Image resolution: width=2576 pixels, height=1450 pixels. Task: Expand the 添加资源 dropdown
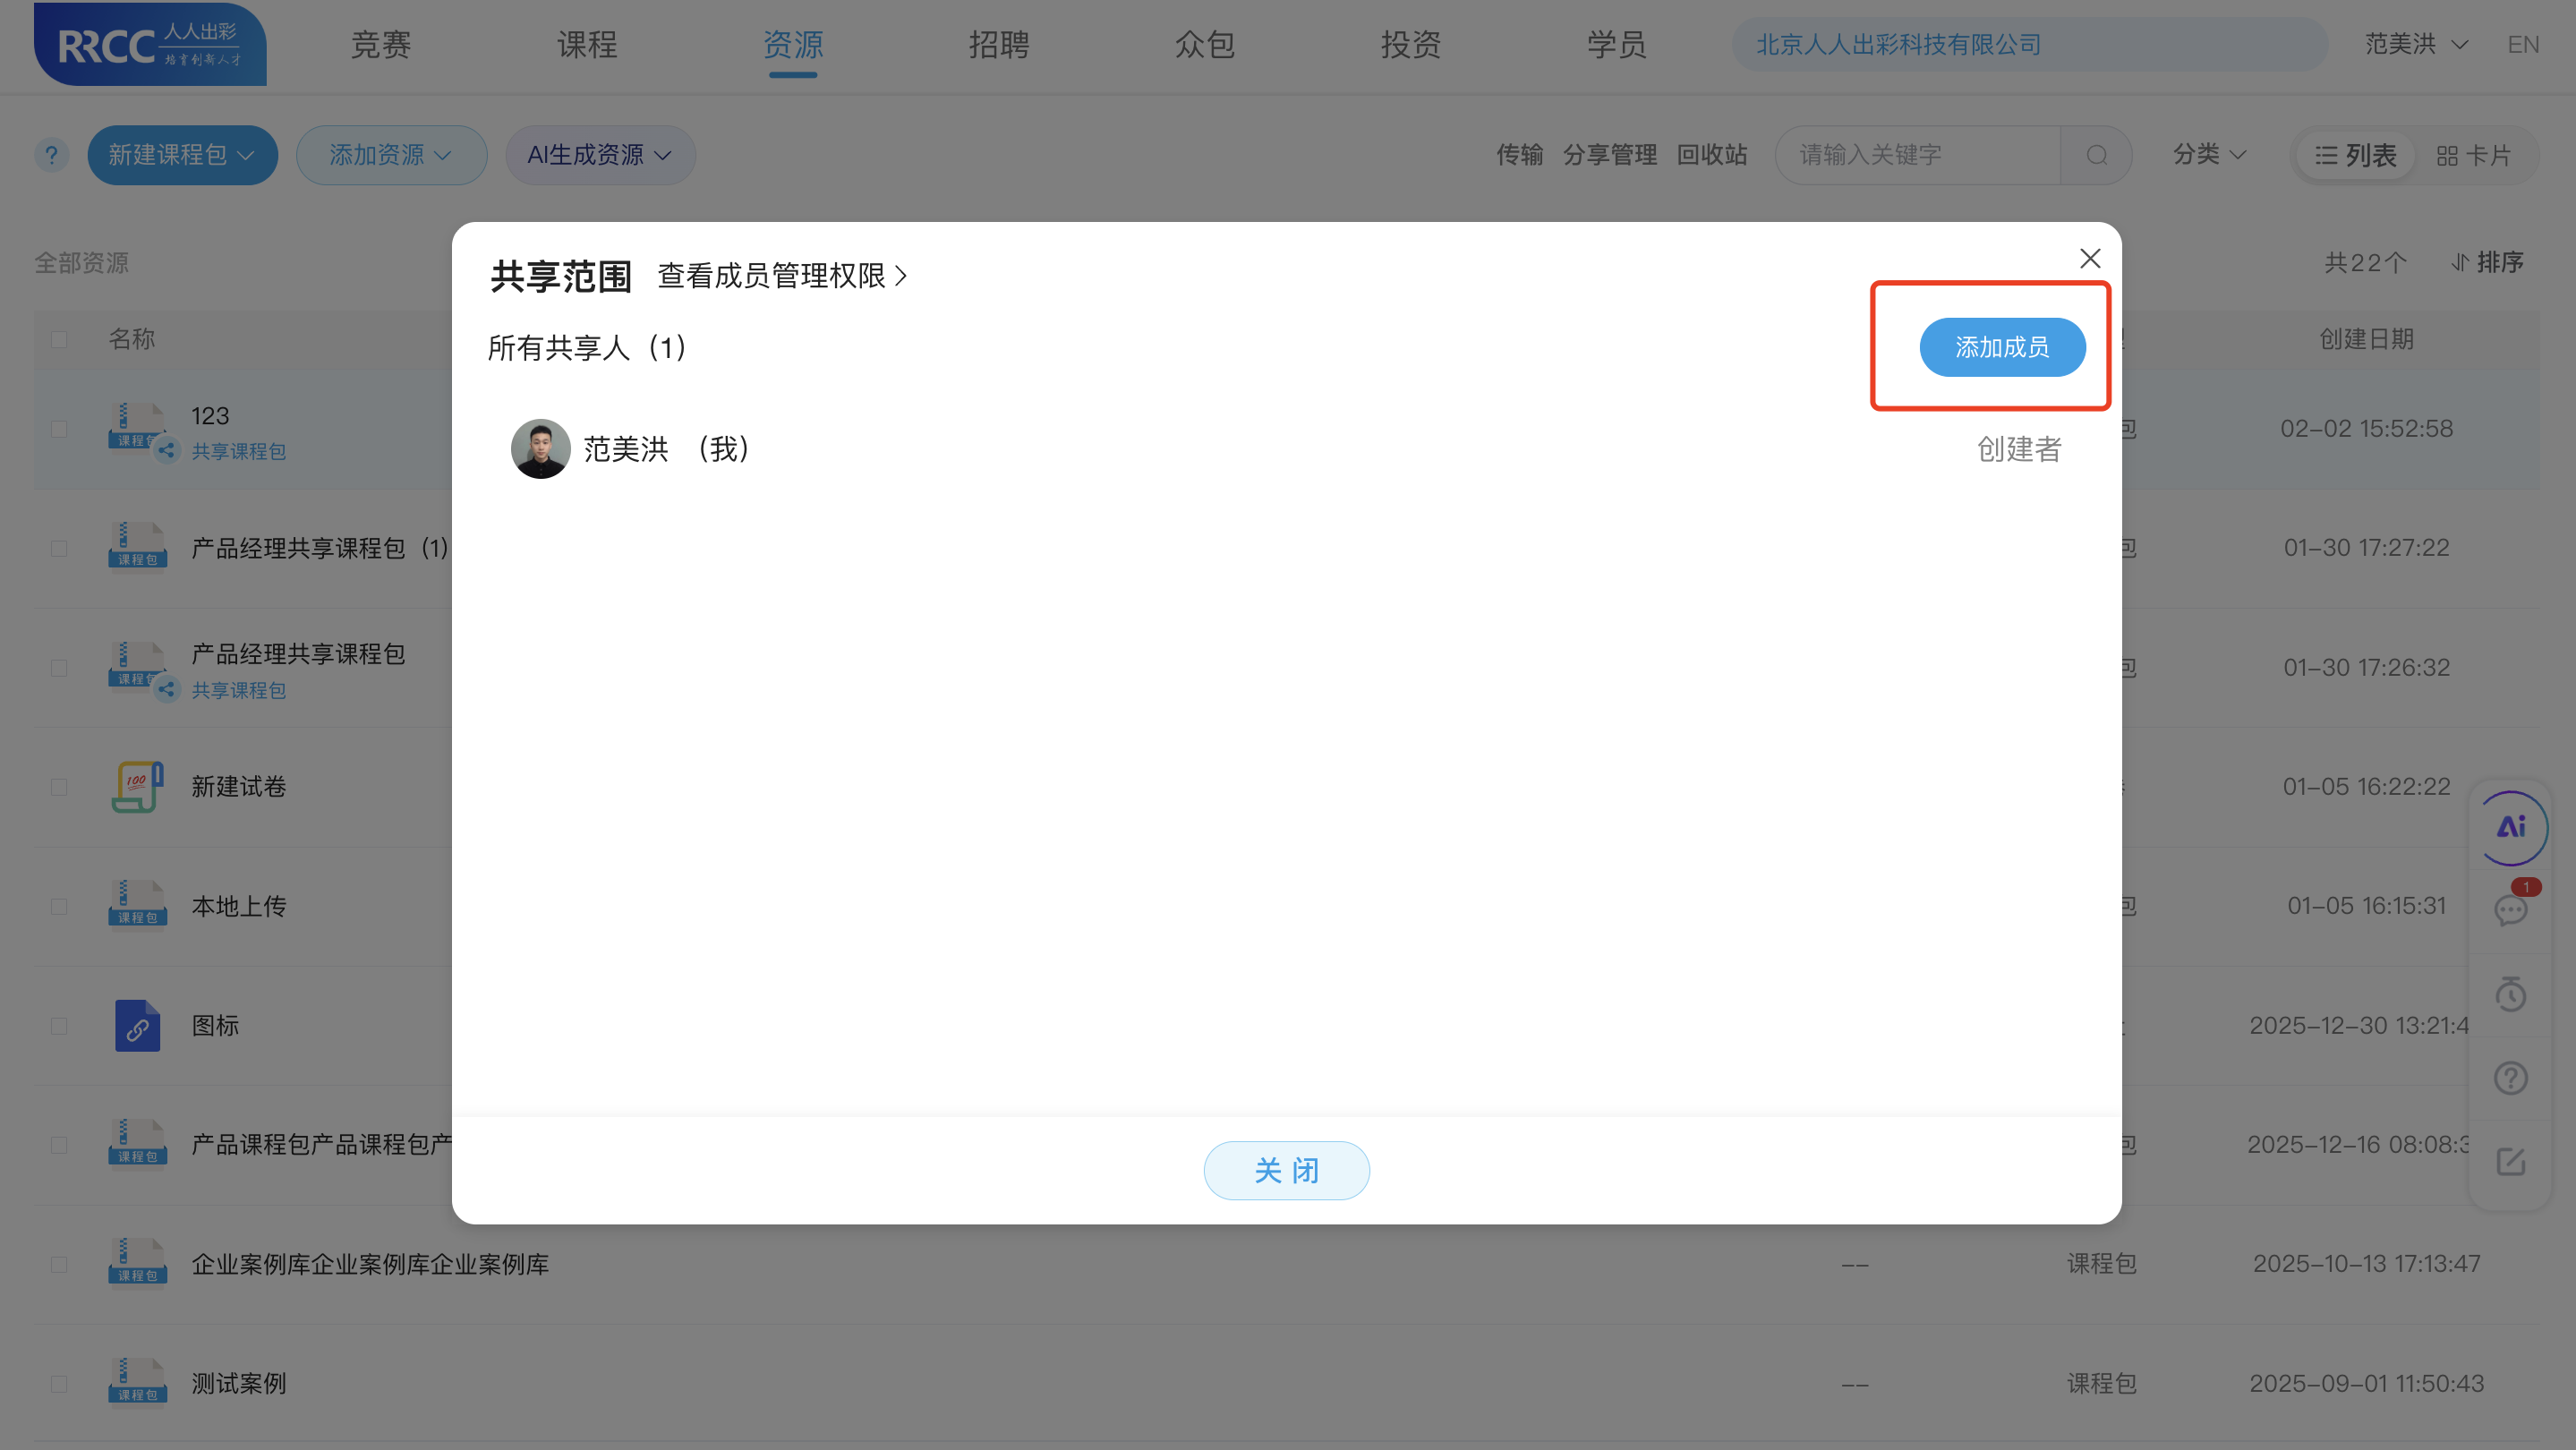(391, 155)
